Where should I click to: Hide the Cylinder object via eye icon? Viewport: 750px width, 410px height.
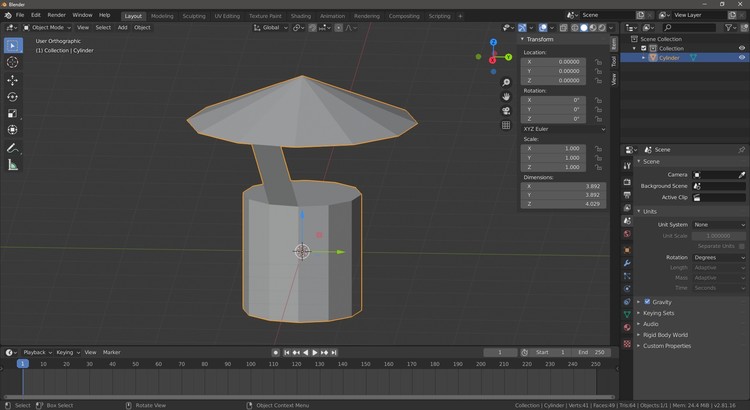pyautogui.click(x=742, y=58)
